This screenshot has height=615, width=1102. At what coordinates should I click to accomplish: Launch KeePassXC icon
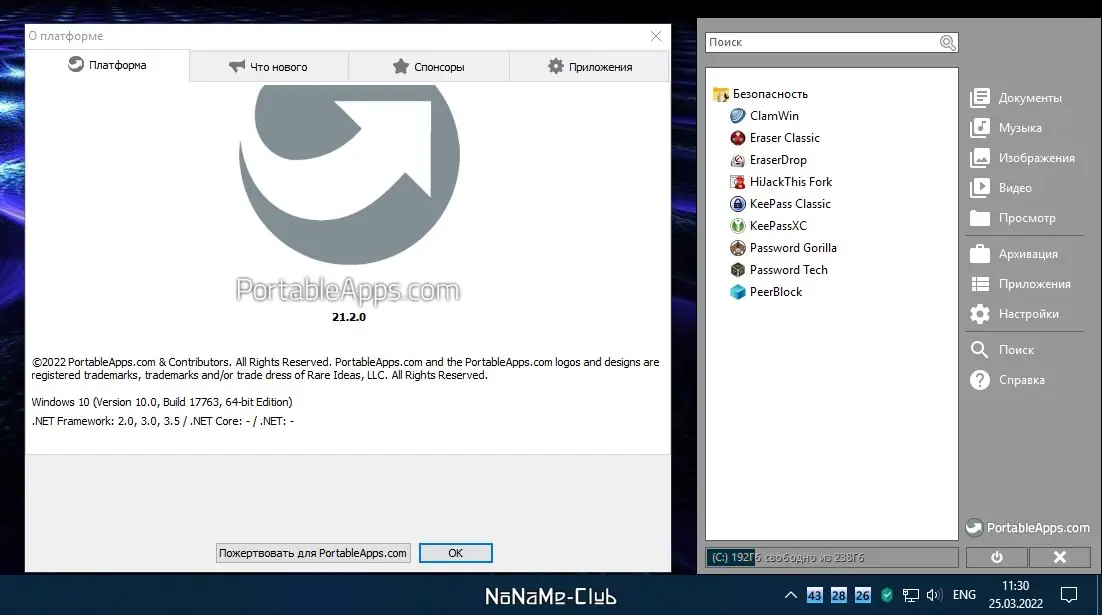click(737, 226)
